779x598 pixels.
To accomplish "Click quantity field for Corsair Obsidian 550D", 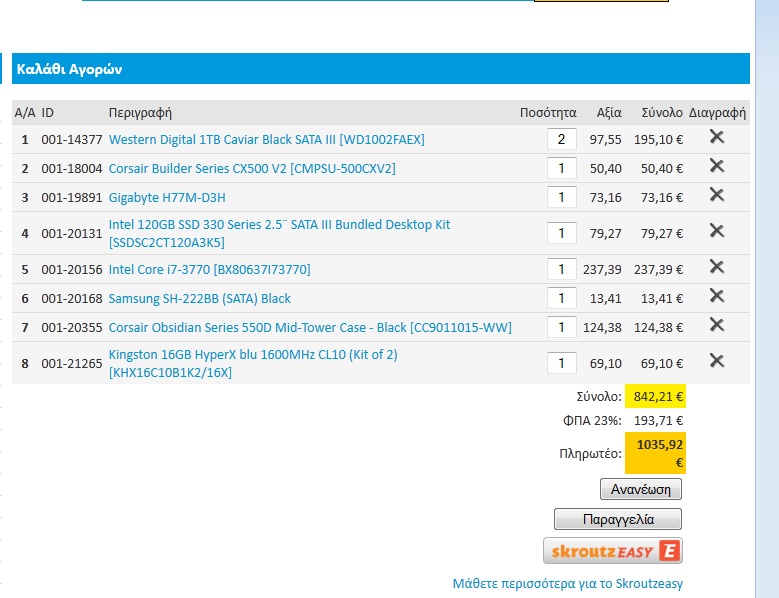I will pyautogui.click(x=561, y=327).
